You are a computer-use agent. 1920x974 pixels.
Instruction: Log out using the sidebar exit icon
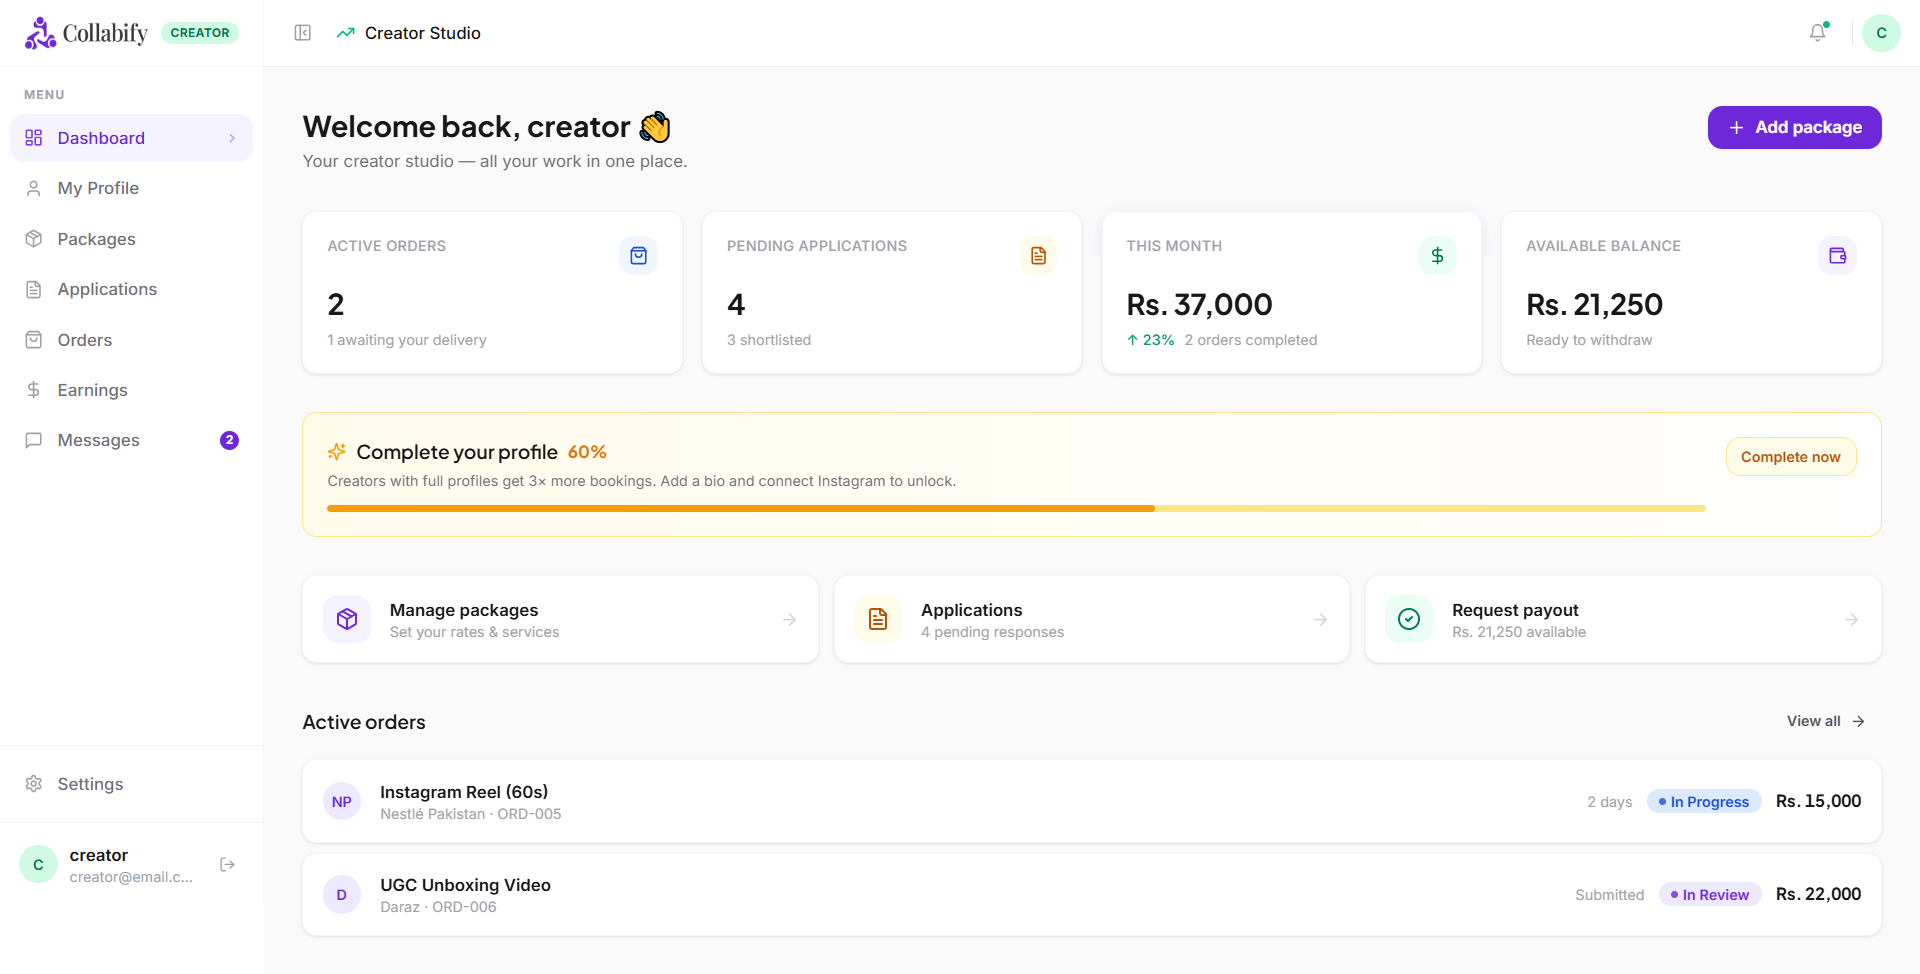227,864
